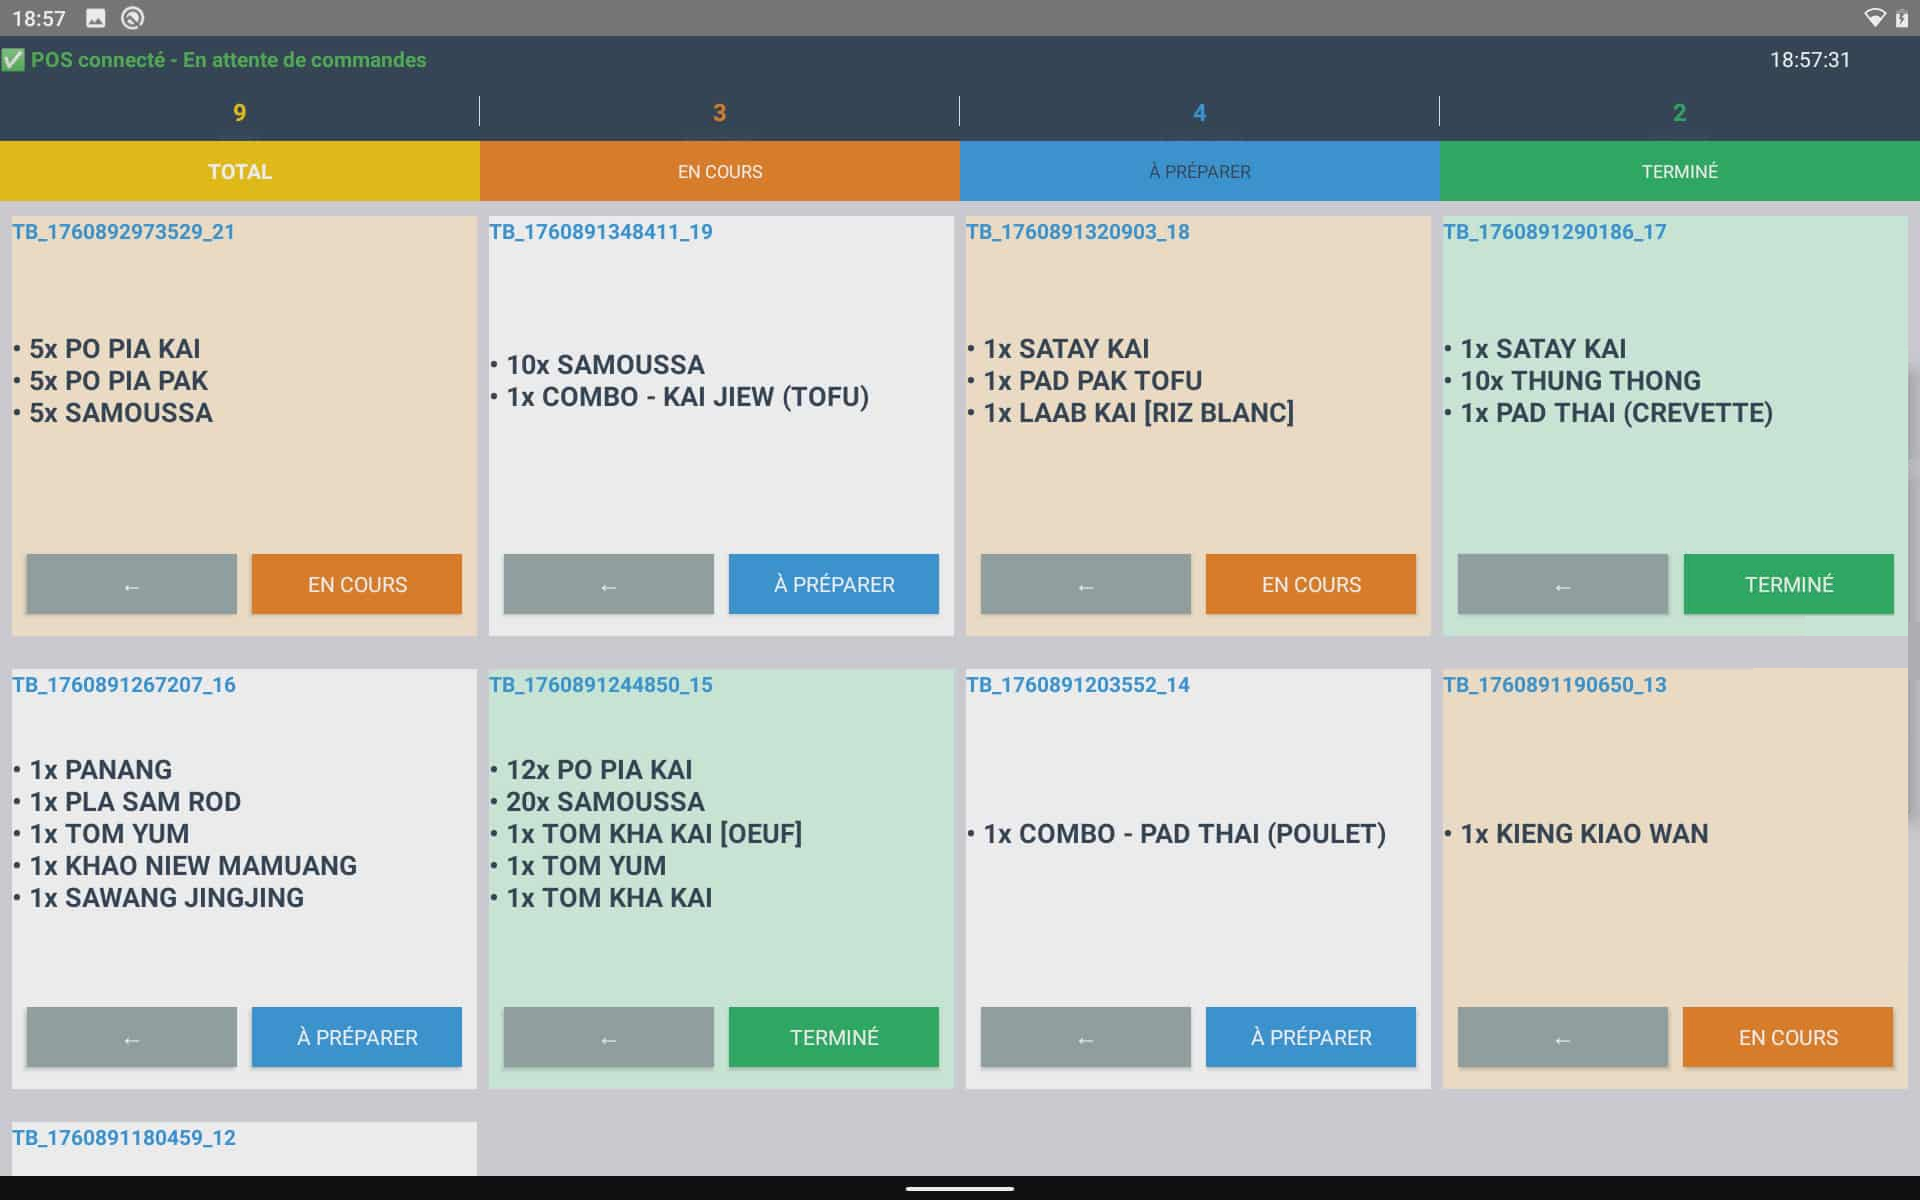
Task: Mark PO PIA KAI order as EN COURS
Action: (x=356, y=584)
